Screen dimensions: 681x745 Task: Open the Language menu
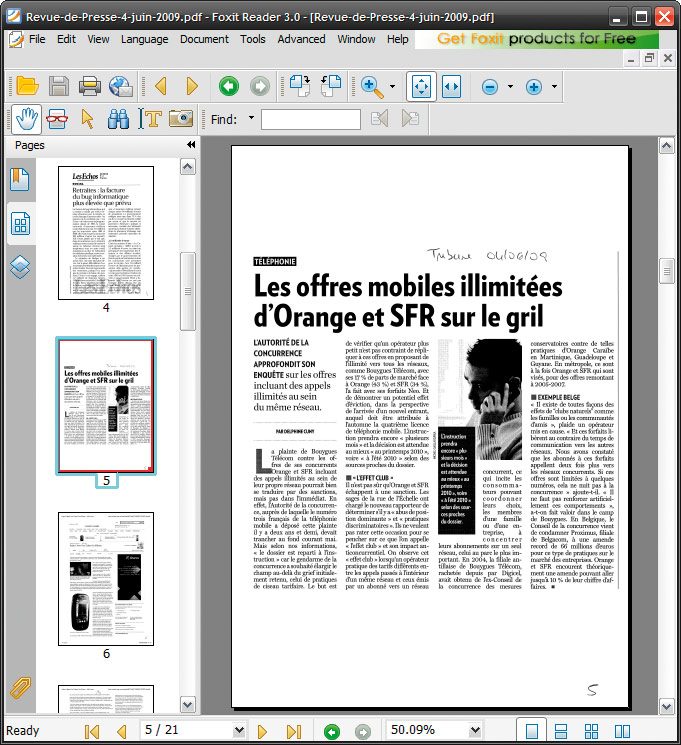coord(144,39)
